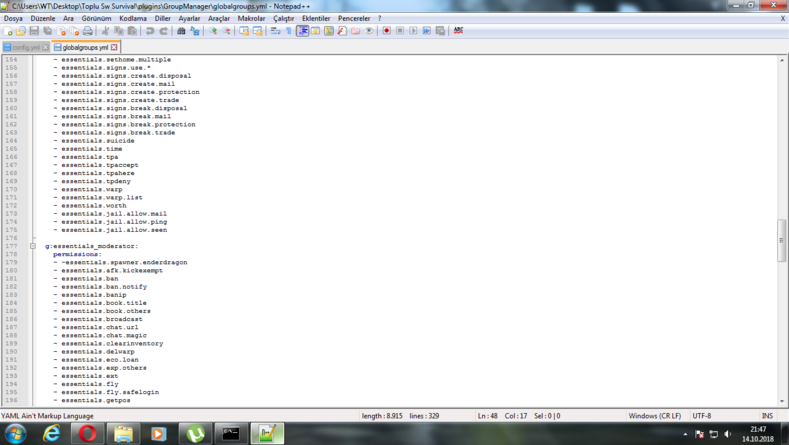Click the vertical scrollbar down arrow

point(782,401)
